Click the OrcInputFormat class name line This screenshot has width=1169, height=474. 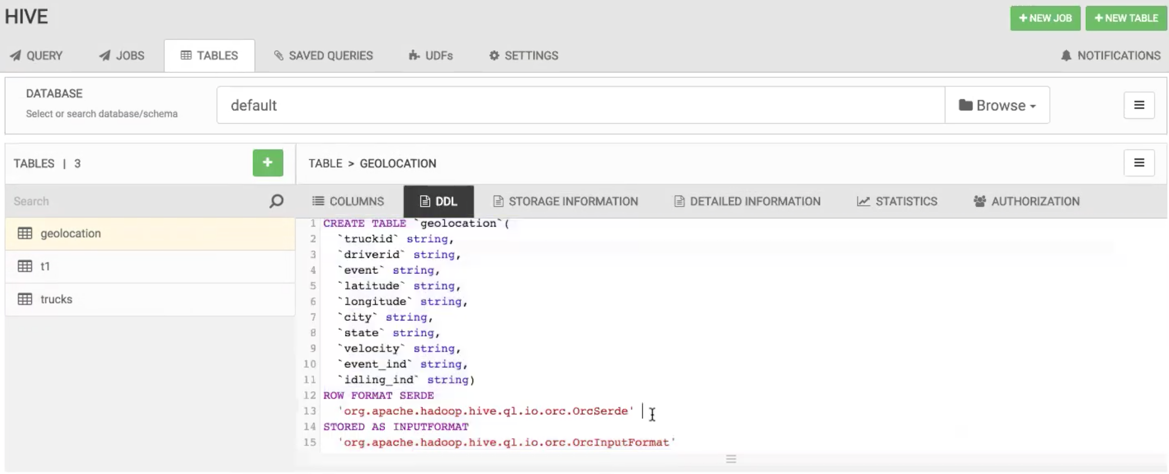(x=507, y=443)
